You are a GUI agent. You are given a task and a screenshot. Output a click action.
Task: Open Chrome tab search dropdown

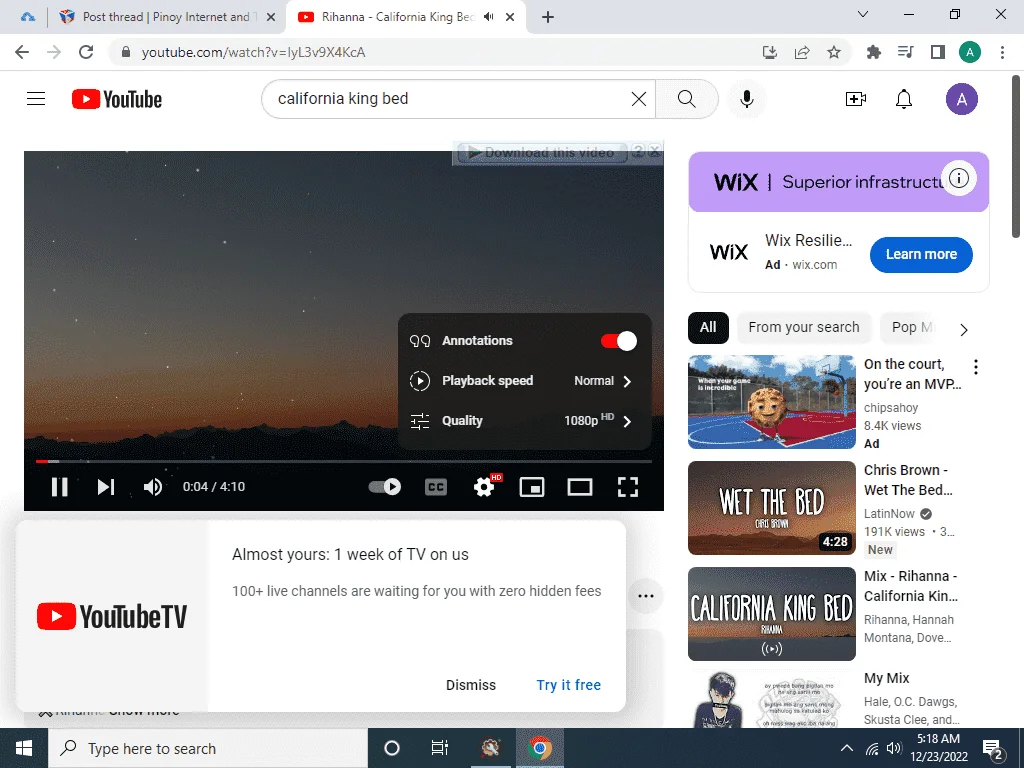coord(863,14)
